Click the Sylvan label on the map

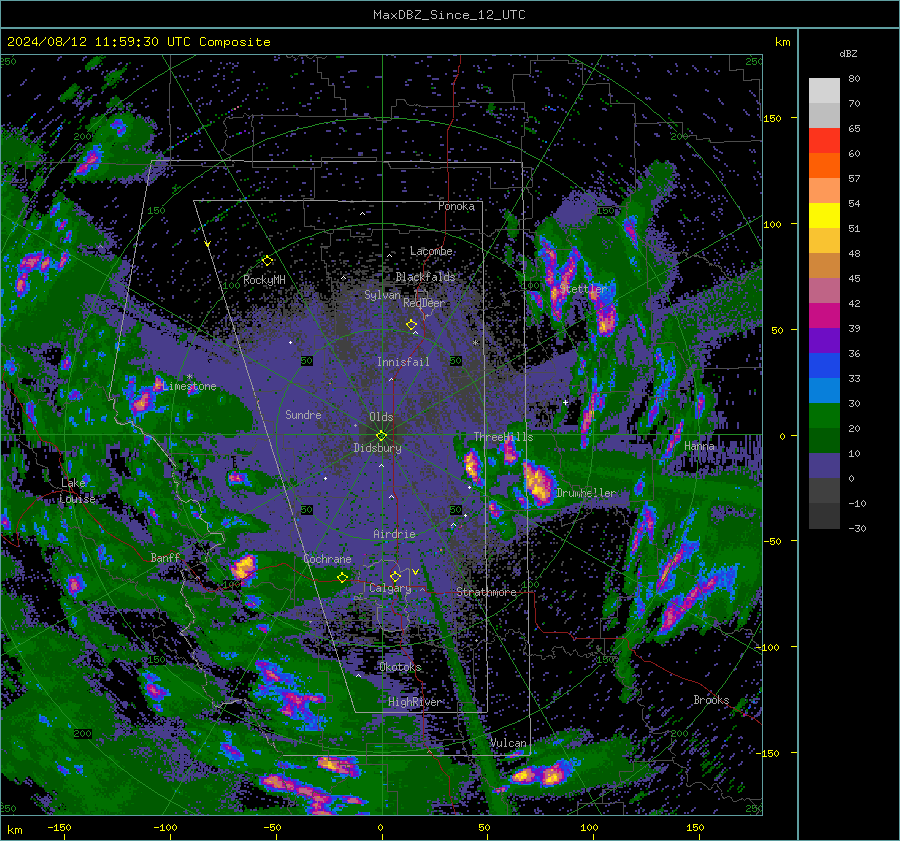(x=382, y=295)
